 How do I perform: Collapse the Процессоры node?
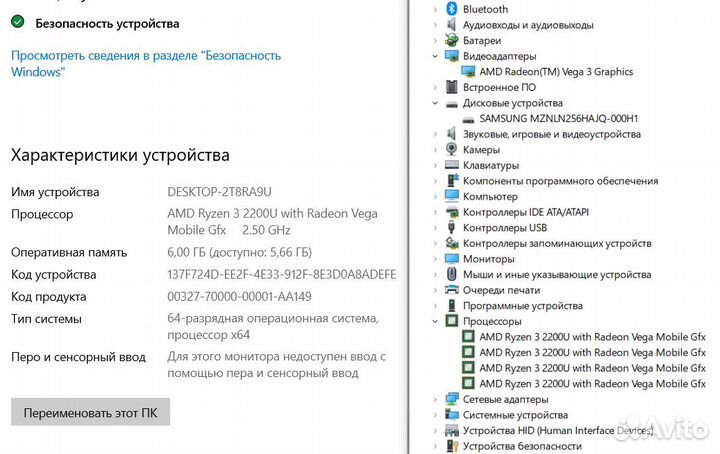point(435,321)
